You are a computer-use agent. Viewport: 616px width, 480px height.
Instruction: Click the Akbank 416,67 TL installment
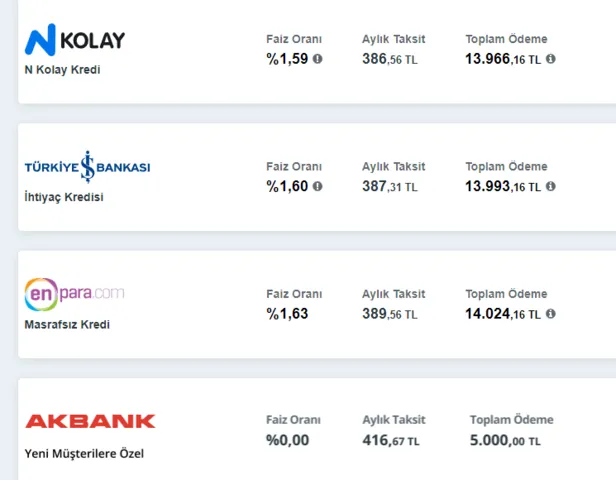pyautogui.click(x=391, y=440)
